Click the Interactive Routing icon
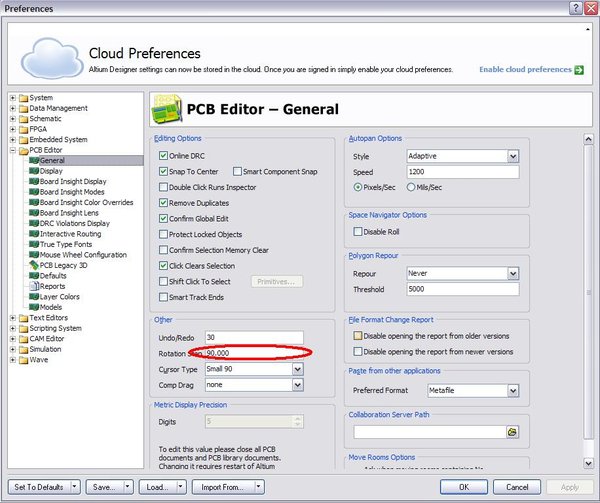This screenshot has width=600, height=503. (34, 234)
